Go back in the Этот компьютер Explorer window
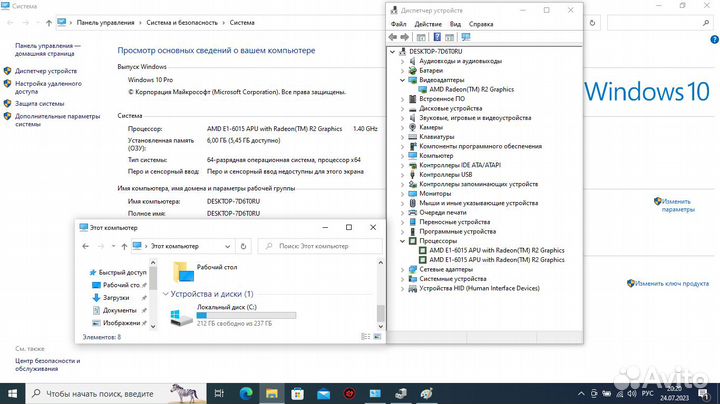 point(85,246)
